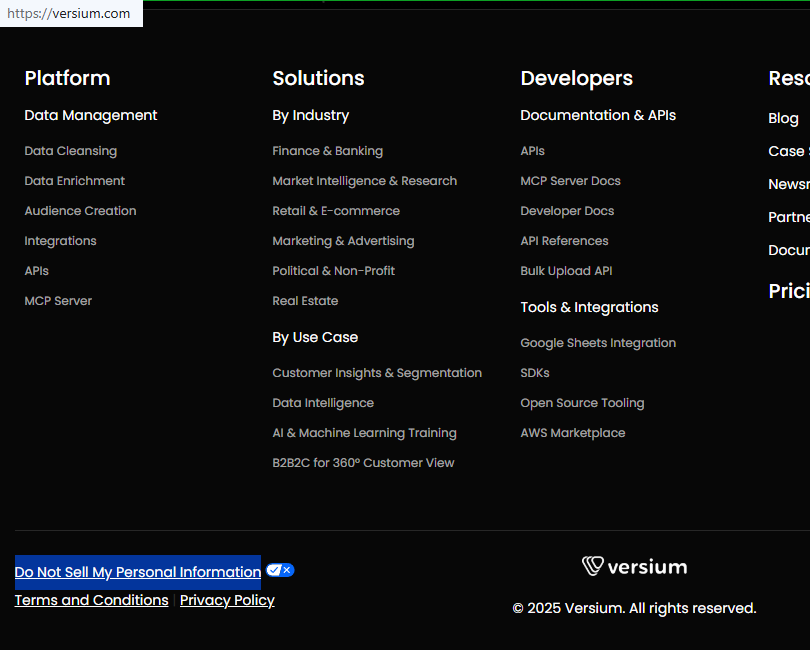Visit AWS Marketplace link
This screenshot has height=650, width=810.
coord(572,433)
